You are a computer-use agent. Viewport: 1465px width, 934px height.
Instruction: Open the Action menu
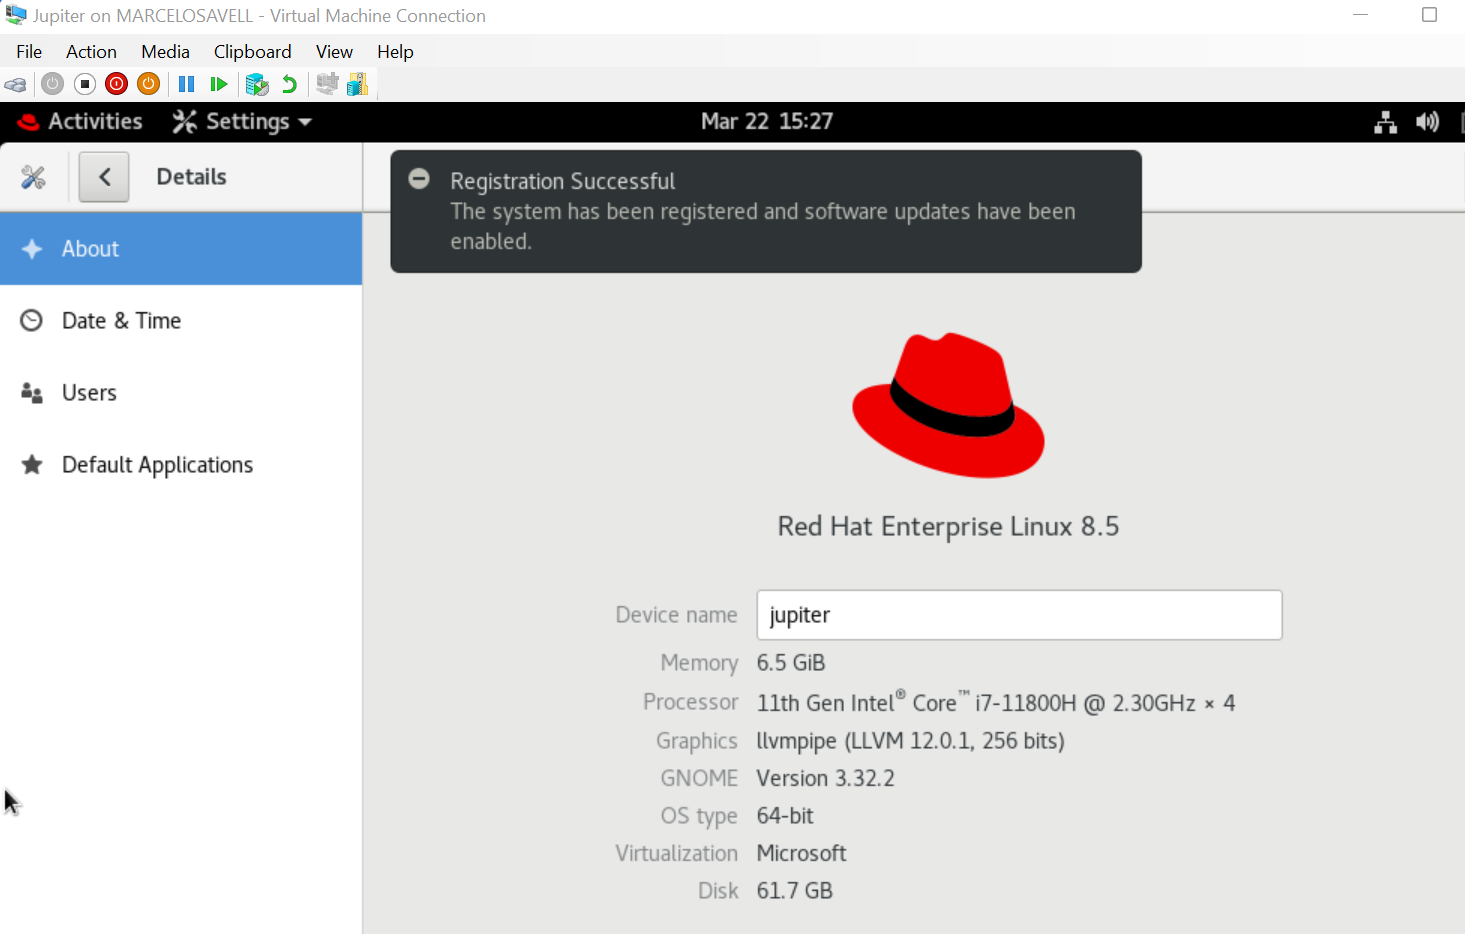coord(91,52)
